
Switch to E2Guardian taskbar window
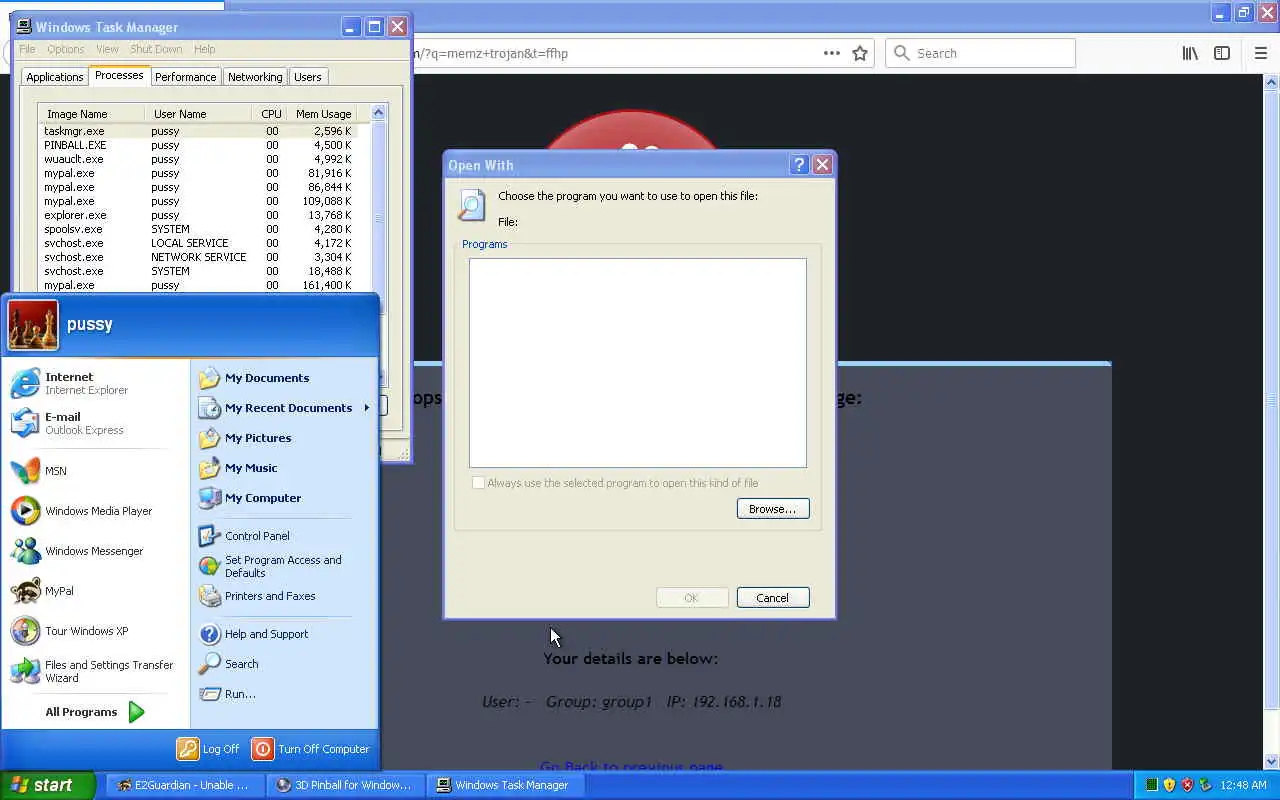(185, 785)
